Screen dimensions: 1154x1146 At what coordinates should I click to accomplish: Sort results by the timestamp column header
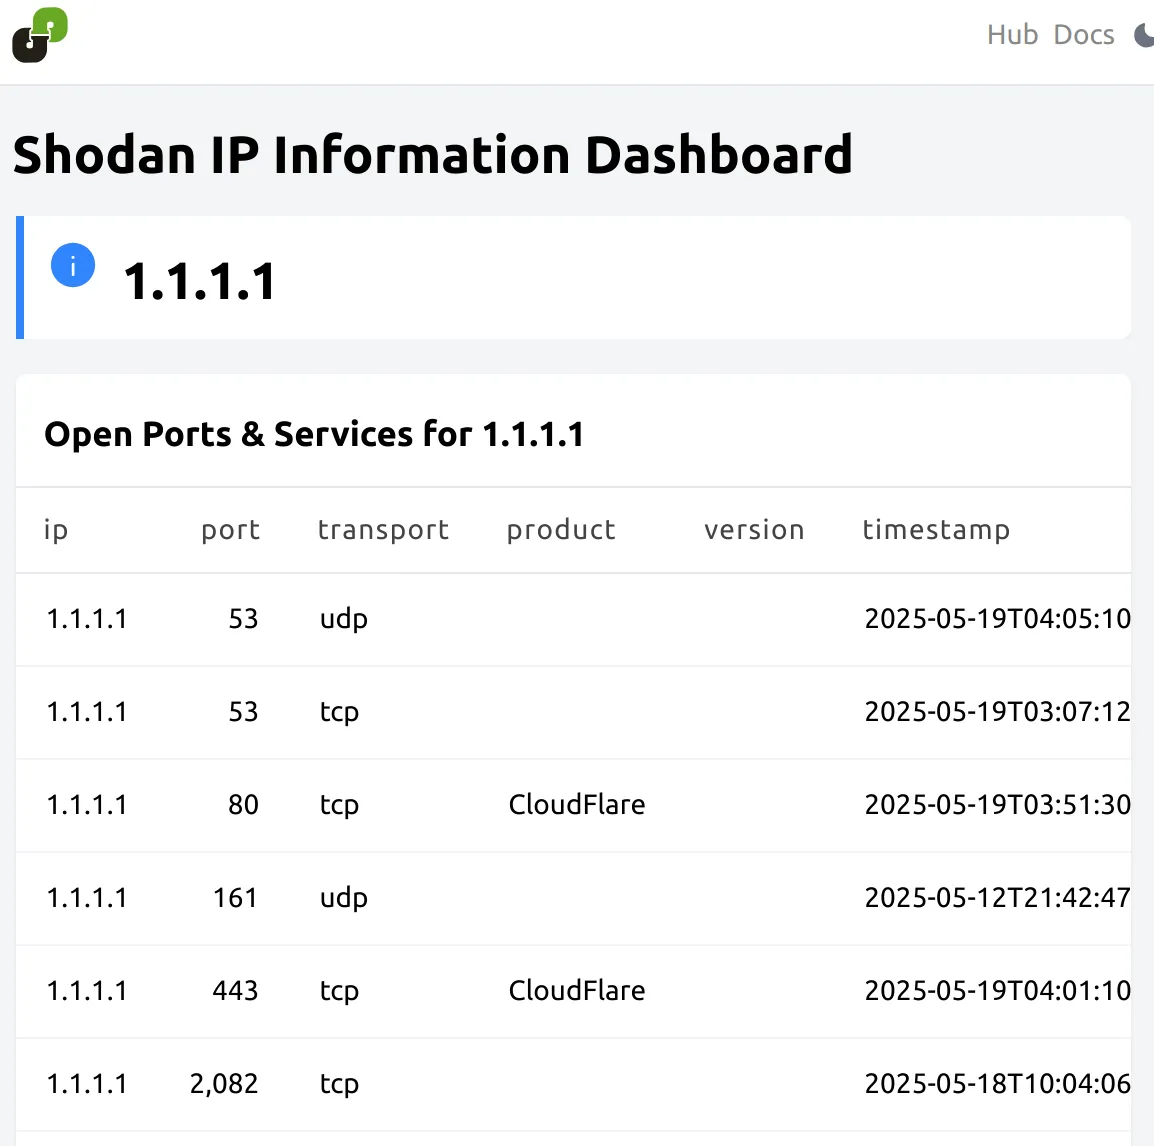tap(936, 530)
